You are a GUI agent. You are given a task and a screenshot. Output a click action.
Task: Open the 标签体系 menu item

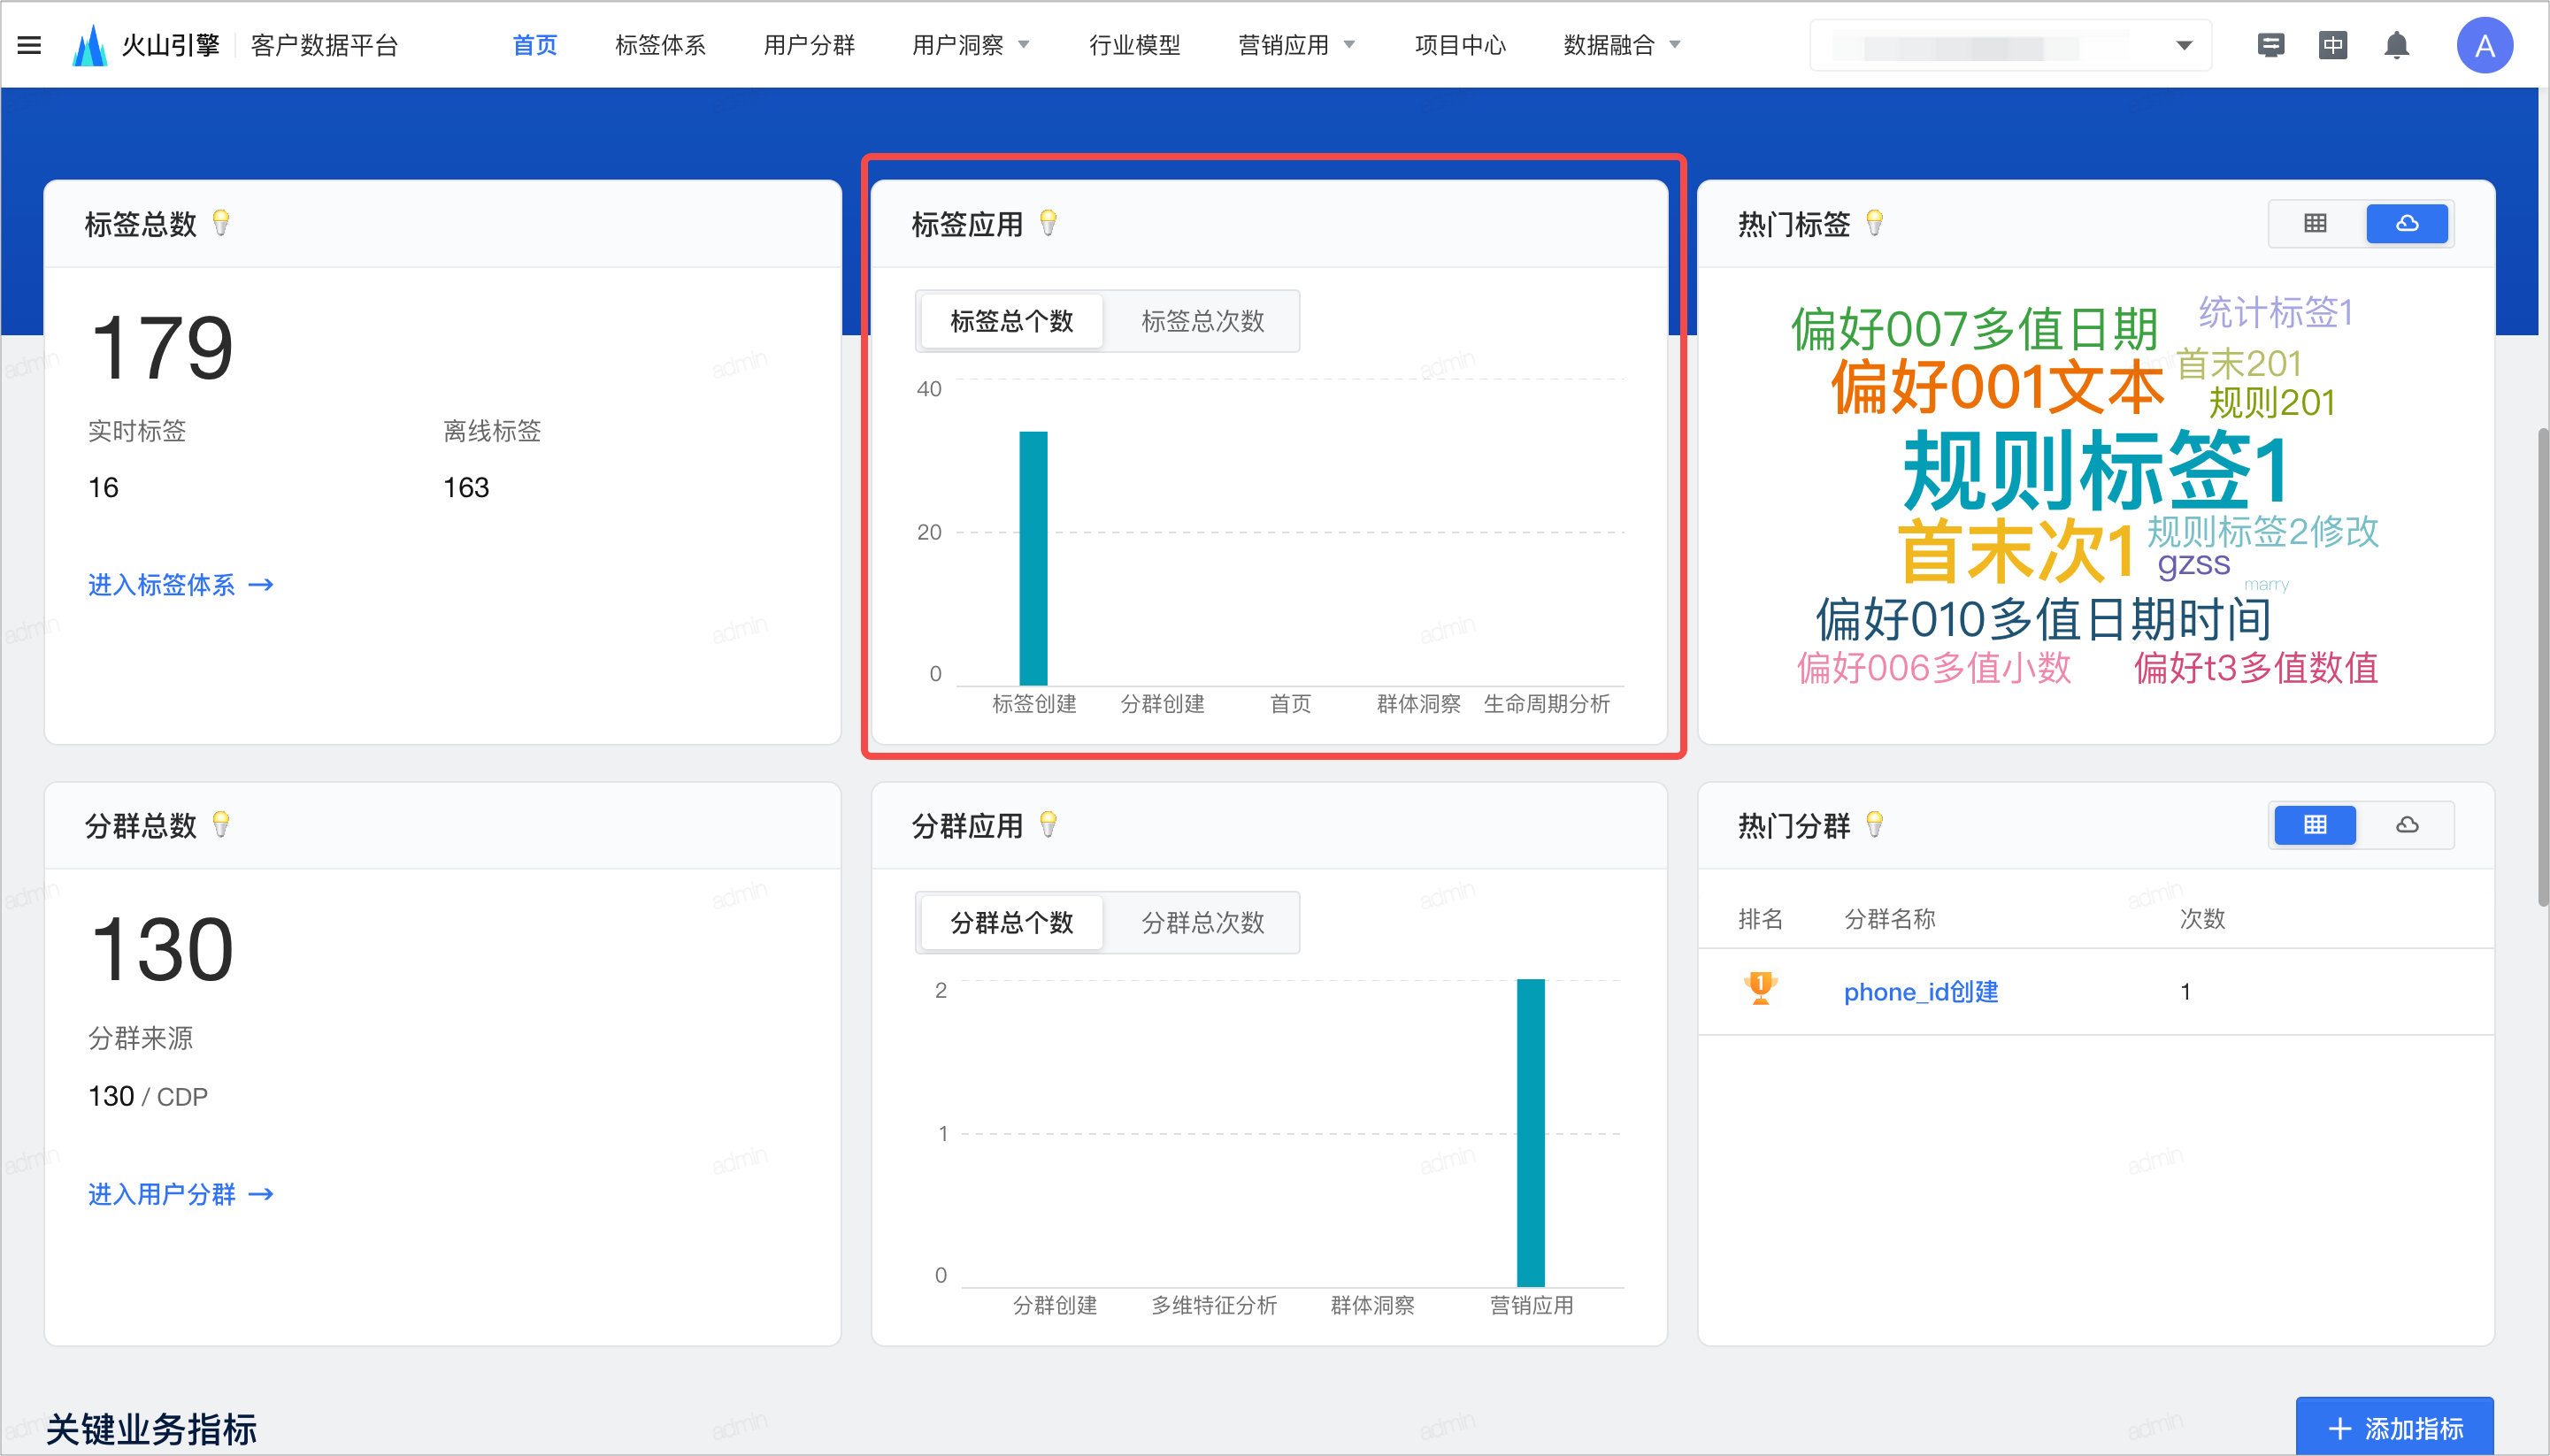[x=660, y=45]
